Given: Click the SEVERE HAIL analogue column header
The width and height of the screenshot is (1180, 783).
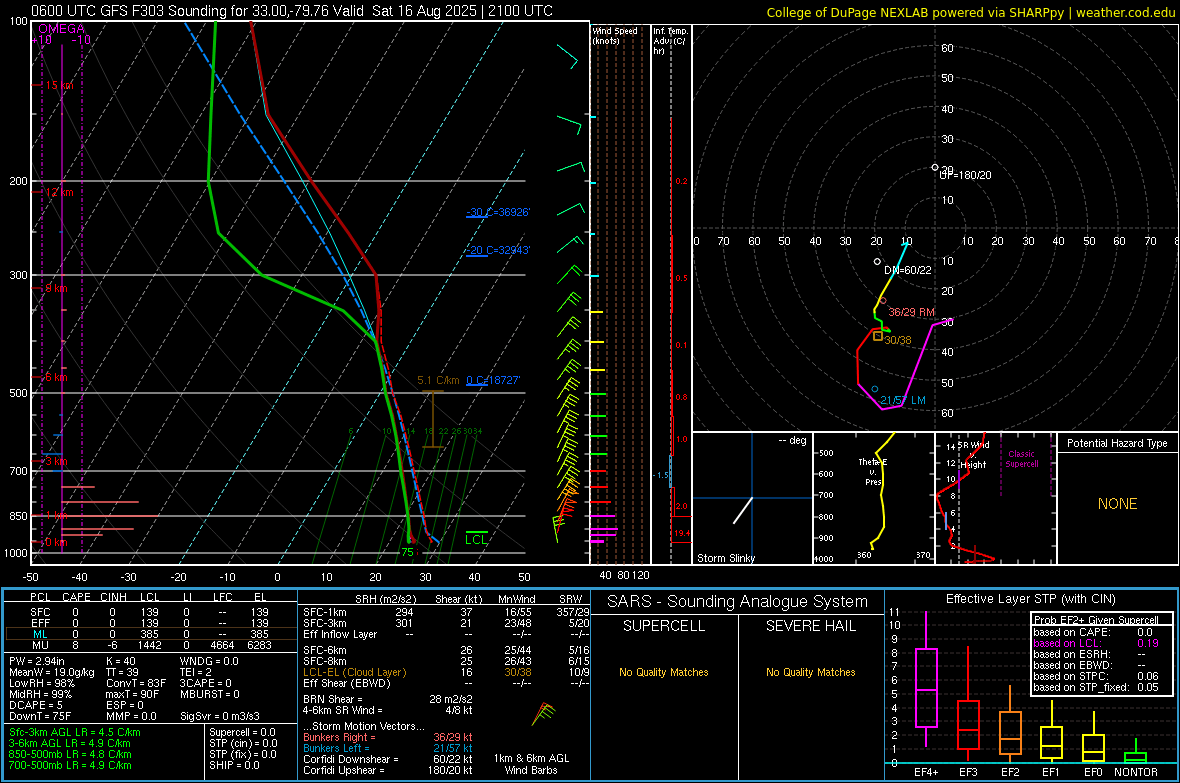Looking at the screenshot, I should coord(810,626).
